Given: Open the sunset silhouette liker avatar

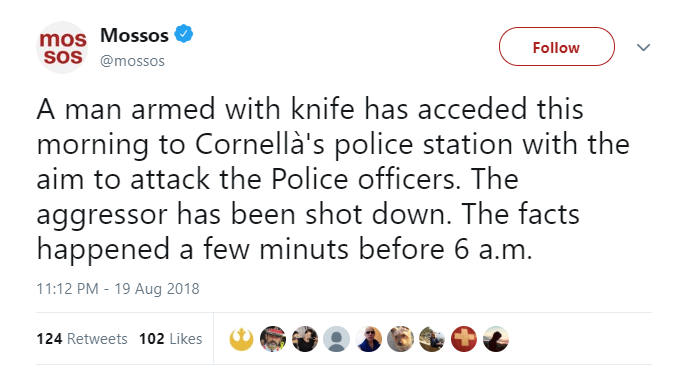Looking at the screenshot, I should point(496,339).
